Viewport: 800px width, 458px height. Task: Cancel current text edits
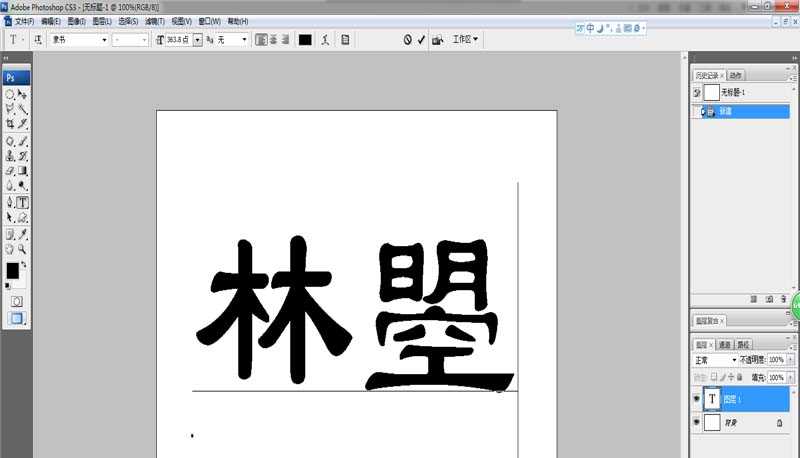[x=407, y=40]
